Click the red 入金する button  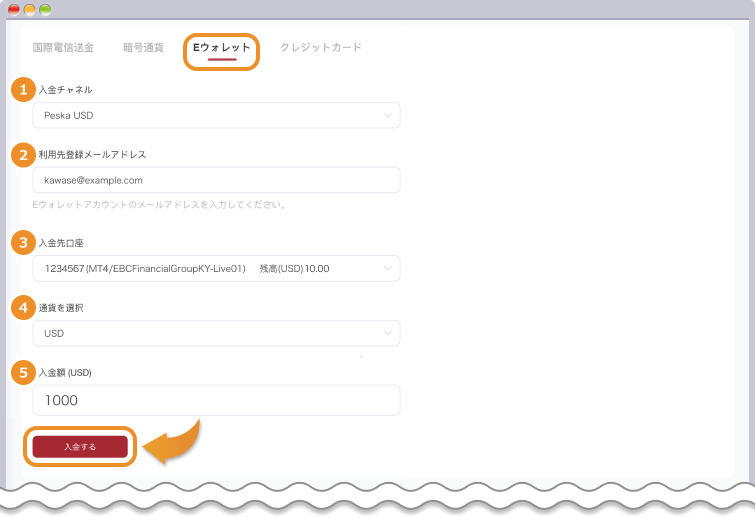[80, 447]
